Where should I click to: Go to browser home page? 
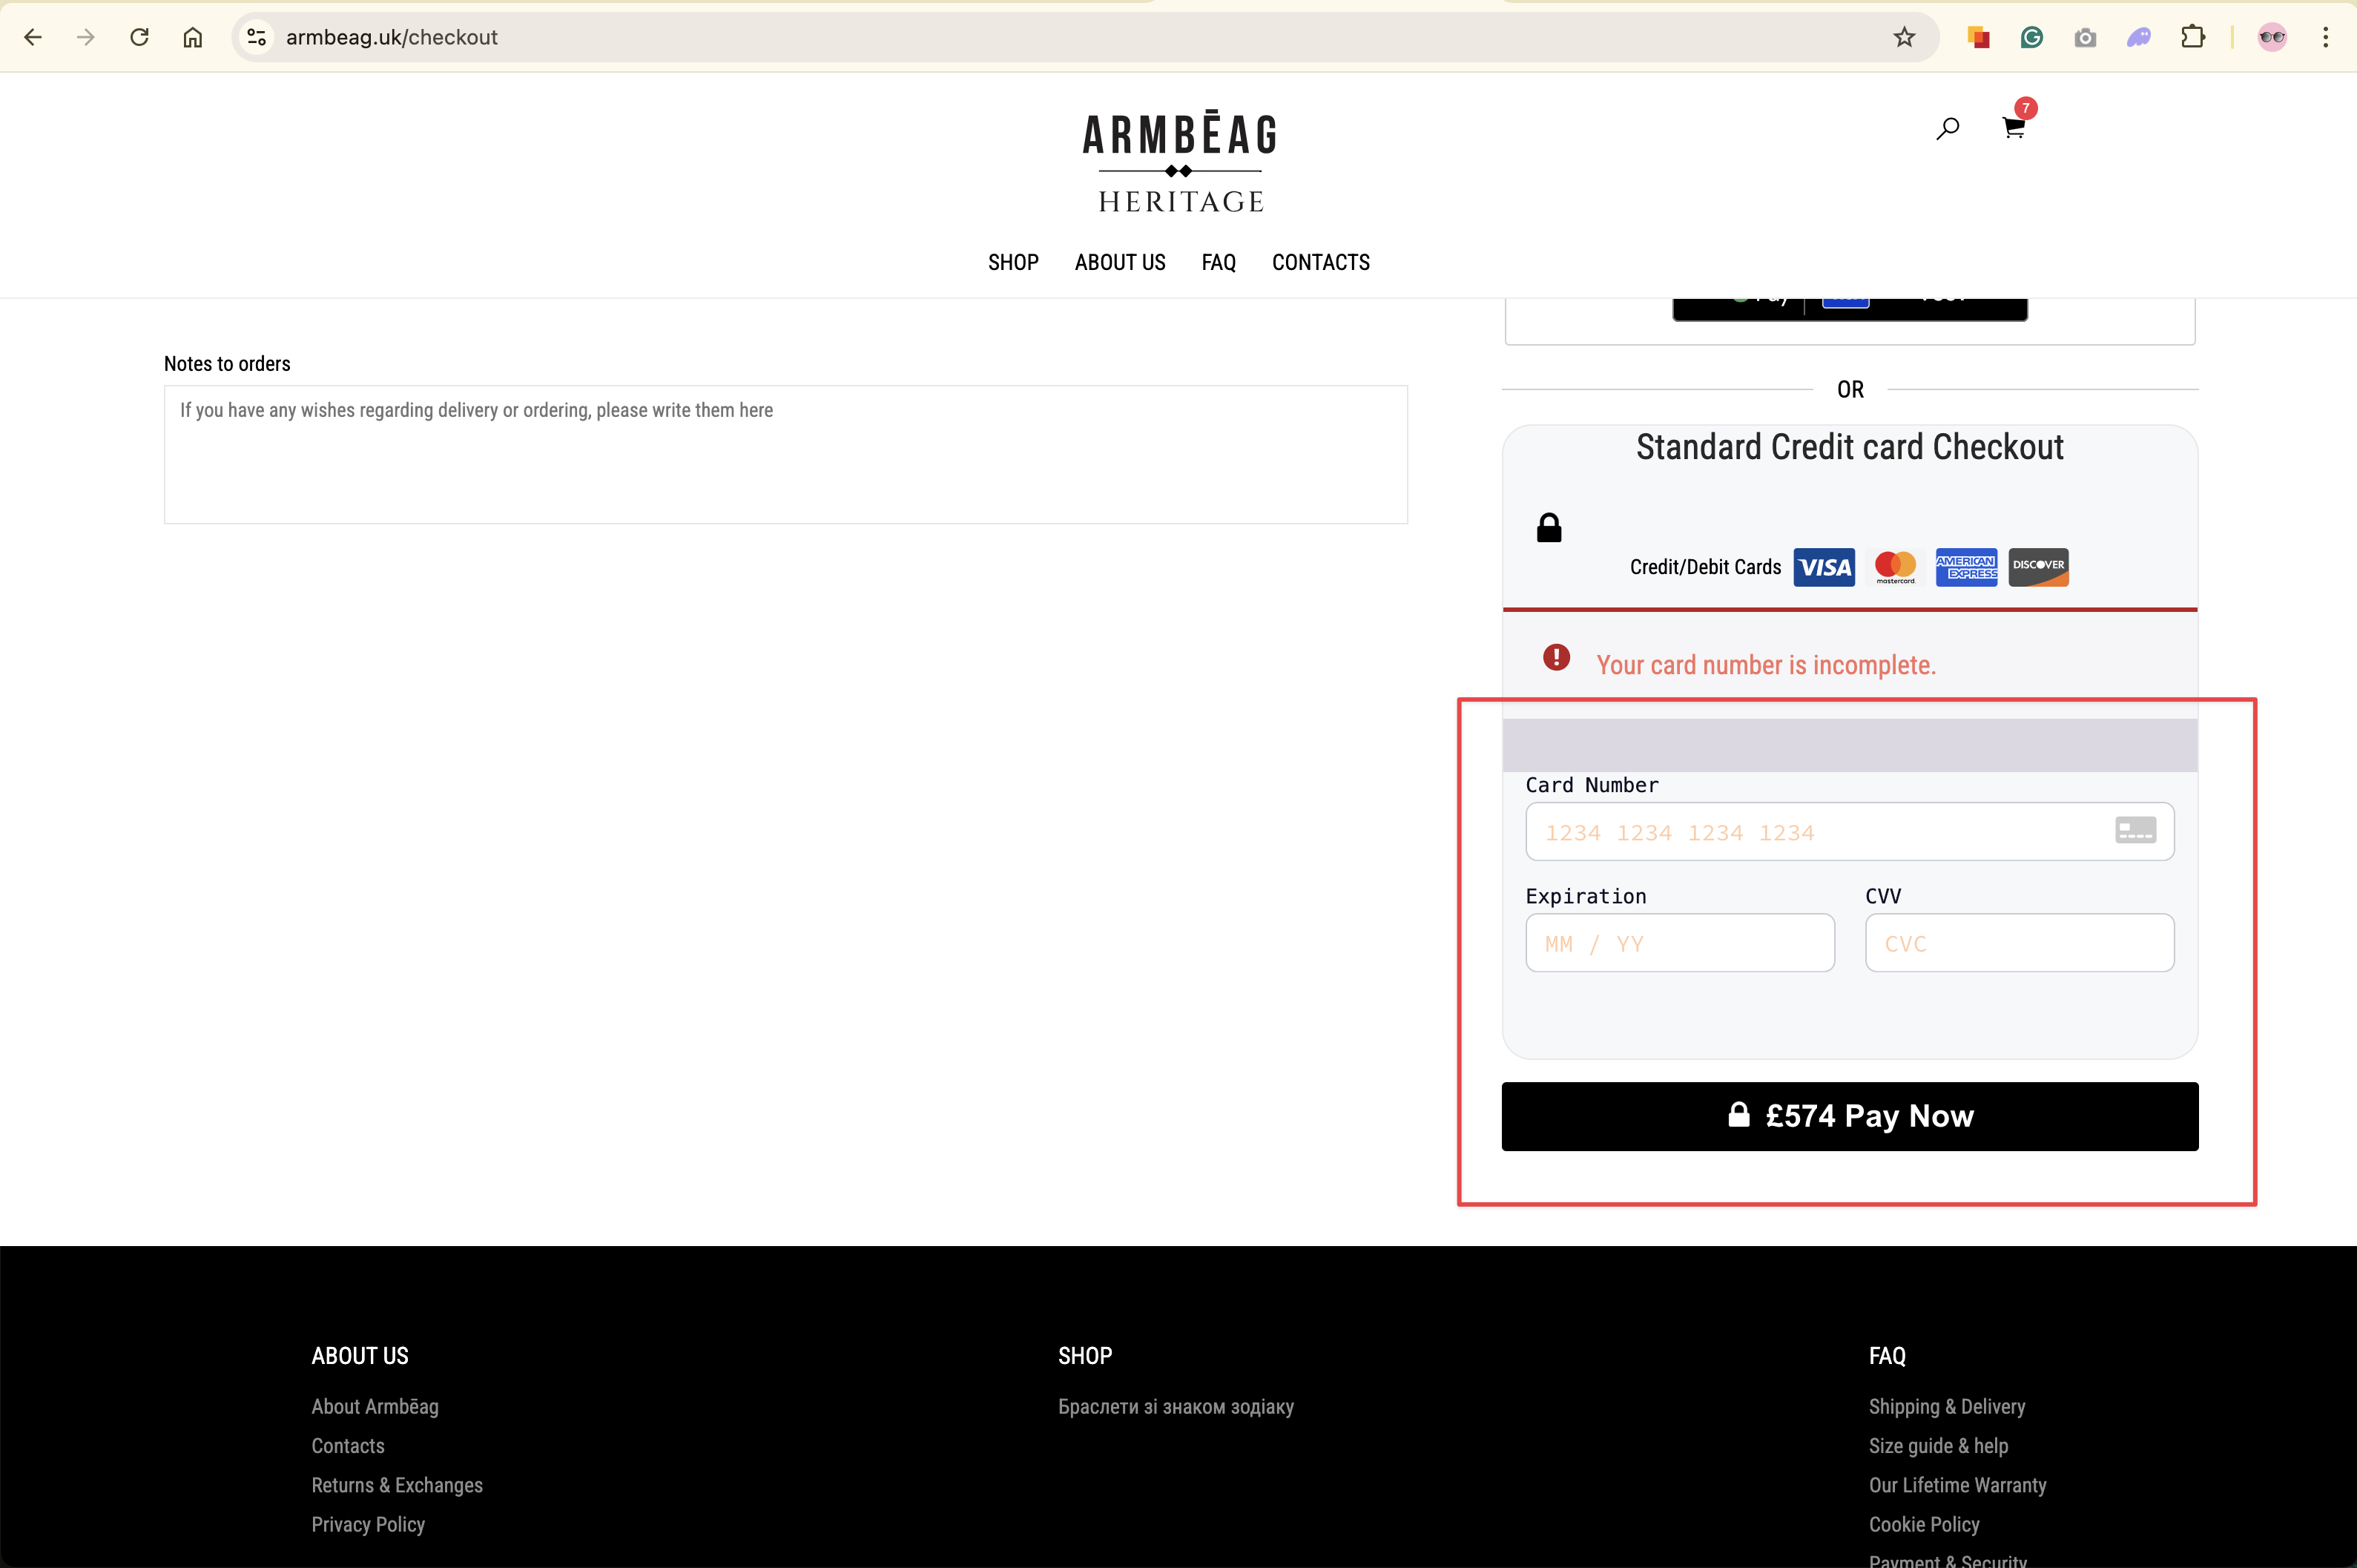(x=192, y=37)
